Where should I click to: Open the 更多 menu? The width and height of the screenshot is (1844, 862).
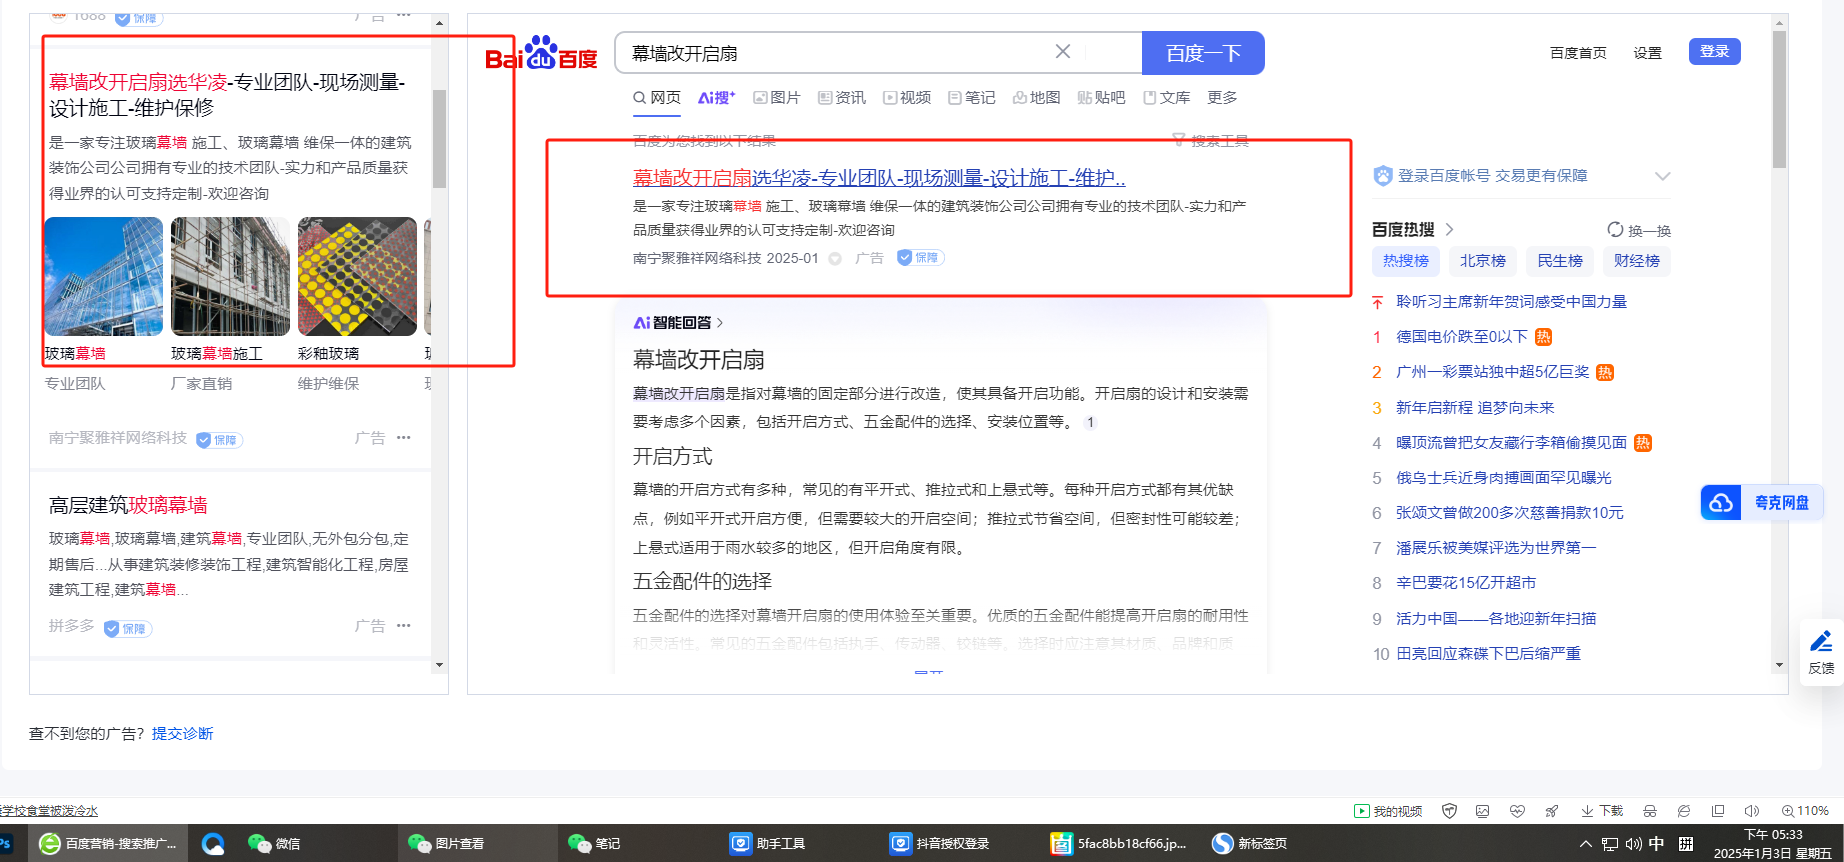1222,97
